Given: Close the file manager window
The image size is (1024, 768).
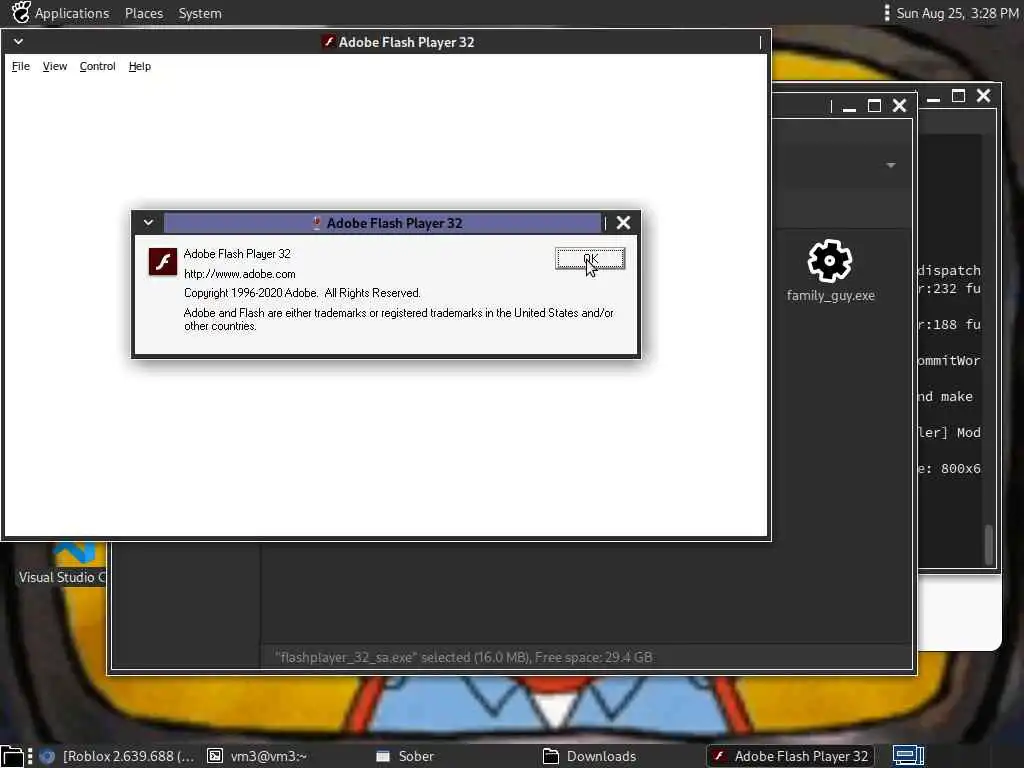Looking at the screenshot, I should pos(899,106).
